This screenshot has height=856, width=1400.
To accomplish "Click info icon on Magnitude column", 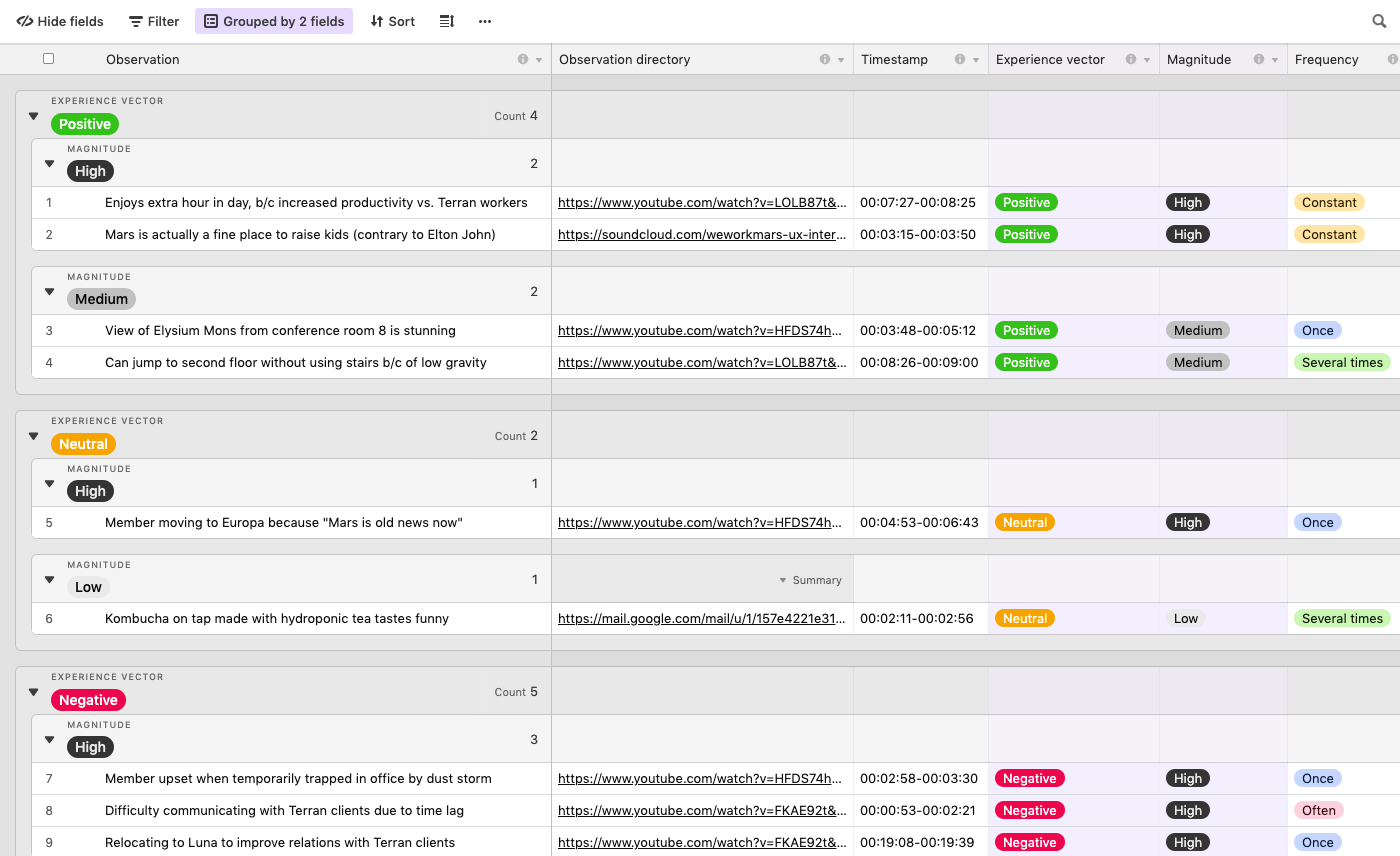I will [1259, 60].
